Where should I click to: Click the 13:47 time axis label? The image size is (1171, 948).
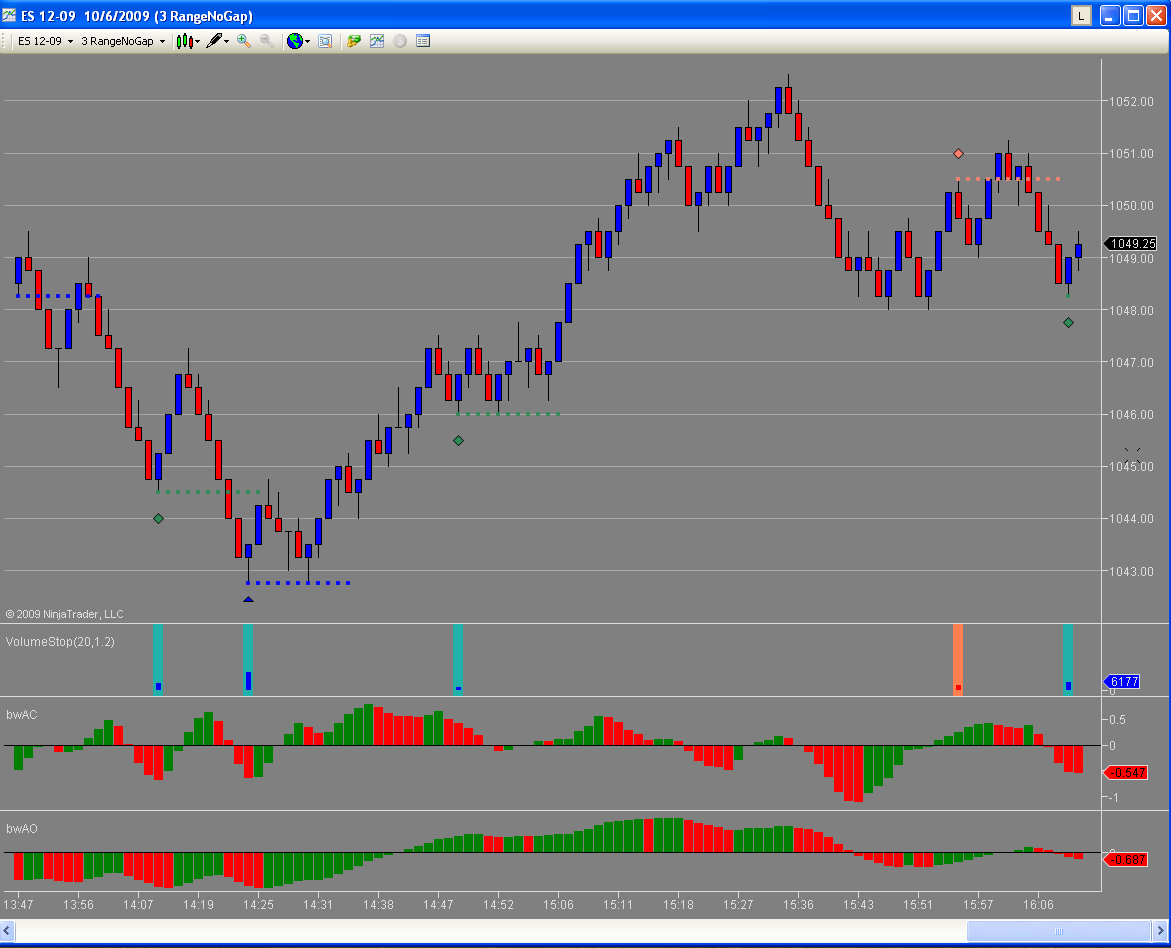19,905
